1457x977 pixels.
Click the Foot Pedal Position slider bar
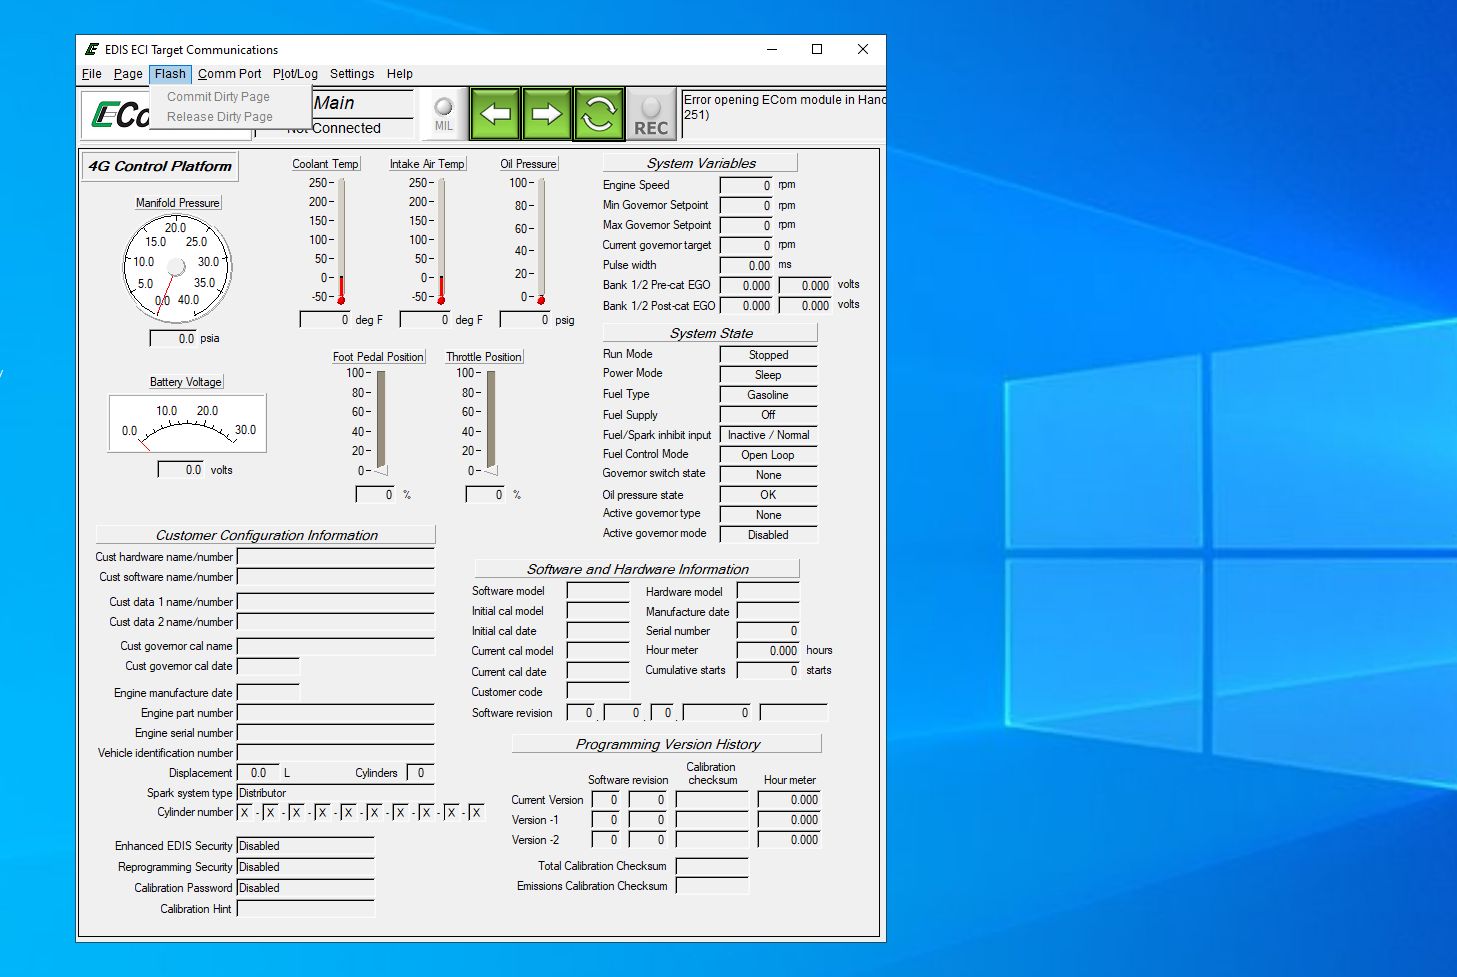(381, 421)
